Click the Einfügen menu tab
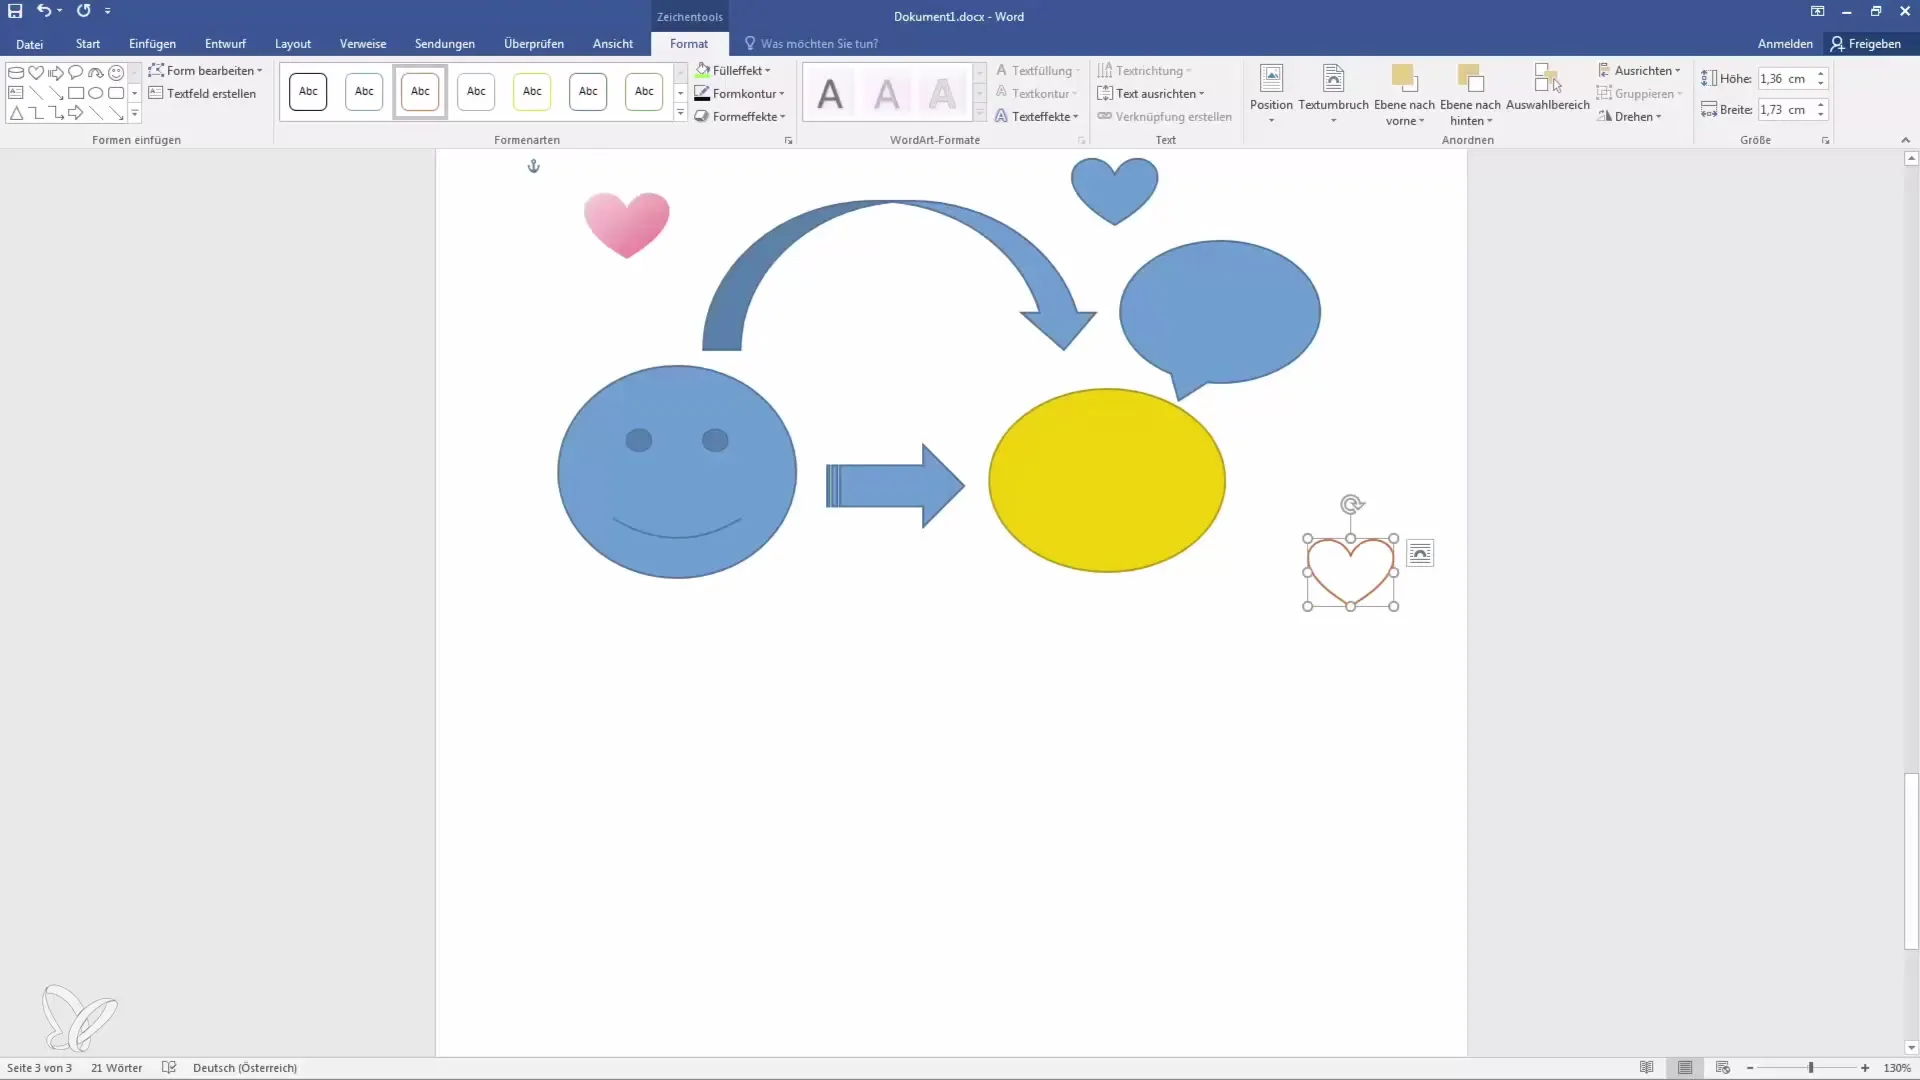The height and width of the screenshot is (1080, 1920). pos(152,44)
